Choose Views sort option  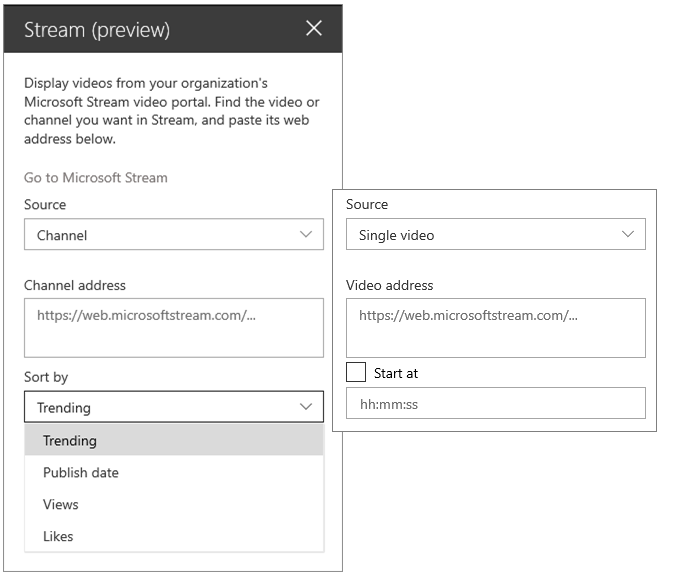pyautogui.click(x=174, y=504)
